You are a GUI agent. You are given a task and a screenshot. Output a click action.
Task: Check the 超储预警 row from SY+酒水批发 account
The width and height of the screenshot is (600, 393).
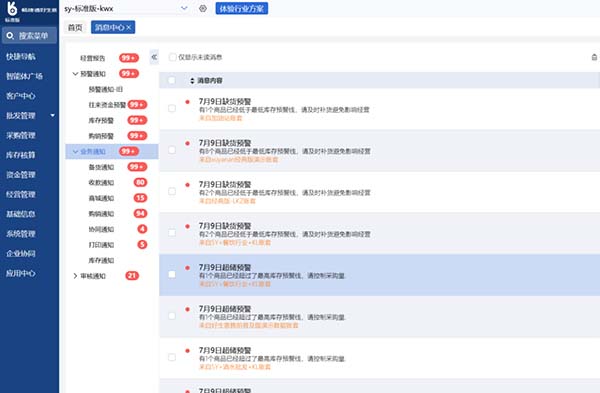[172, 357]
